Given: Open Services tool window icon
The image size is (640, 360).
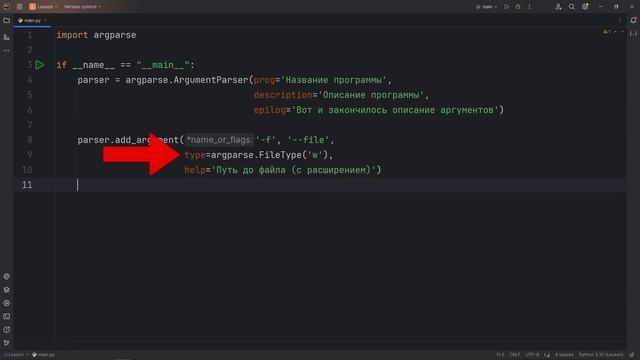Looking at the screenshot, I should pyautogui.click(x=7, y=303).
